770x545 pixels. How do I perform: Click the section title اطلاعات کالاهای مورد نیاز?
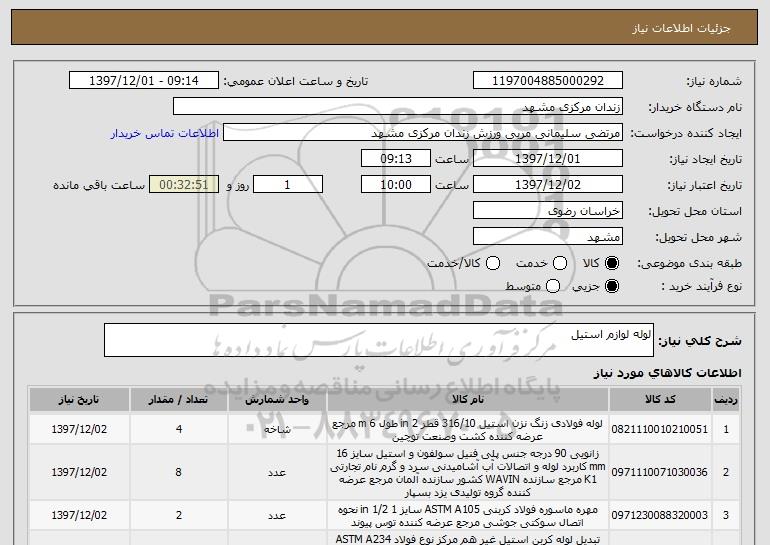coord(667,373)
